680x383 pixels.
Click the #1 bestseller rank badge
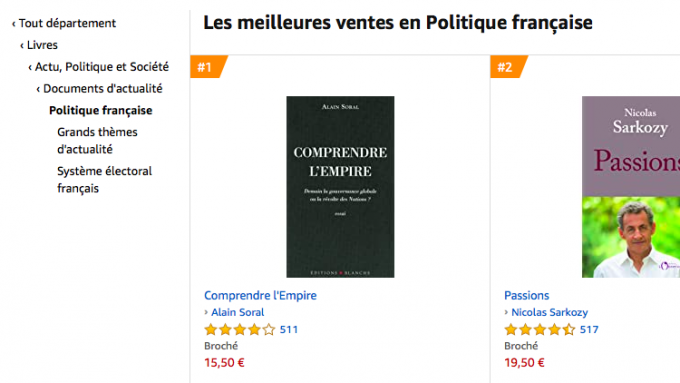tap(207, 67)
